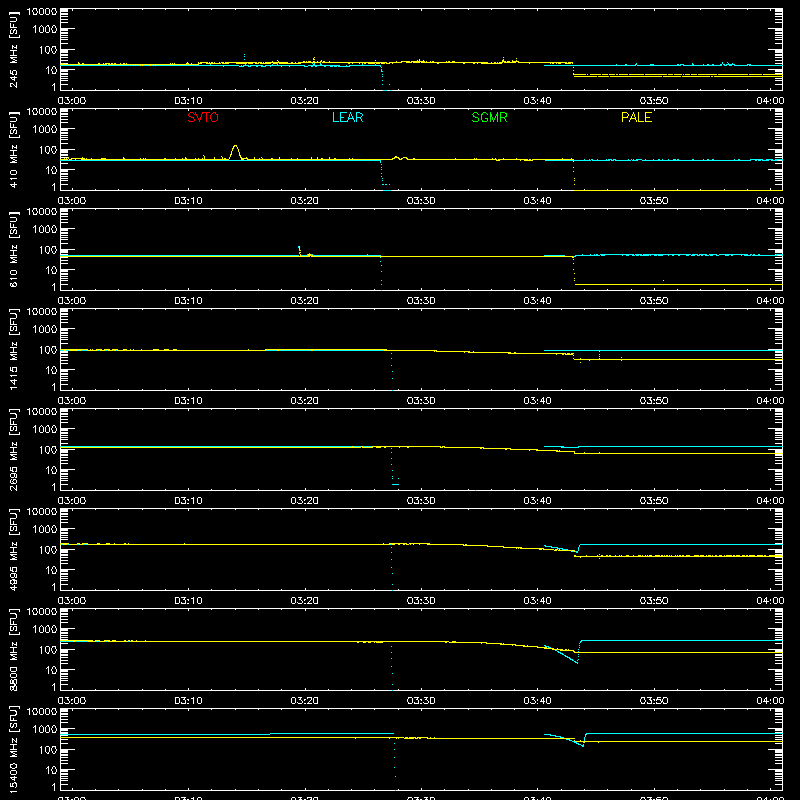This screenshot has height=800, width=800.
Task: Click the 03:30 tick under the 4995 MHz plot
Action: [x=421, y=601]
